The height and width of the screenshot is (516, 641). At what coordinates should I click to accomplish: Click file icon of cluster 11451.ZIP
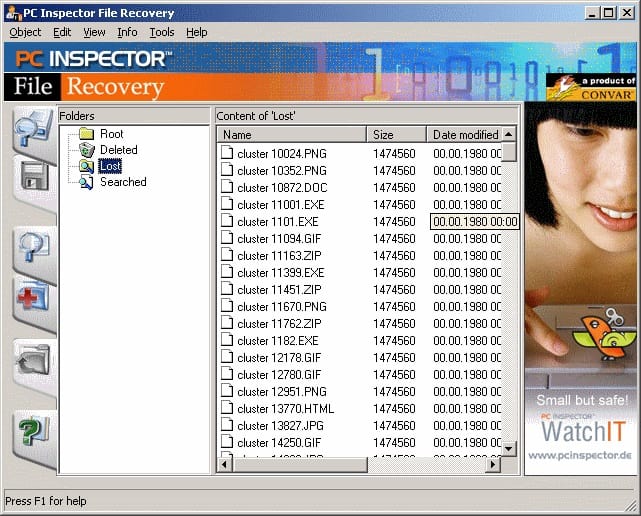tap(227, 289)
